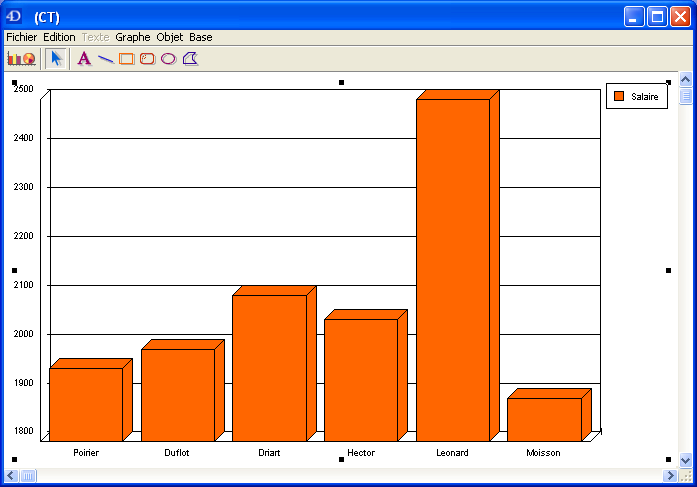Choose the line drawing tool
Viewport: 697px width, 487px height.
[105, 59]
